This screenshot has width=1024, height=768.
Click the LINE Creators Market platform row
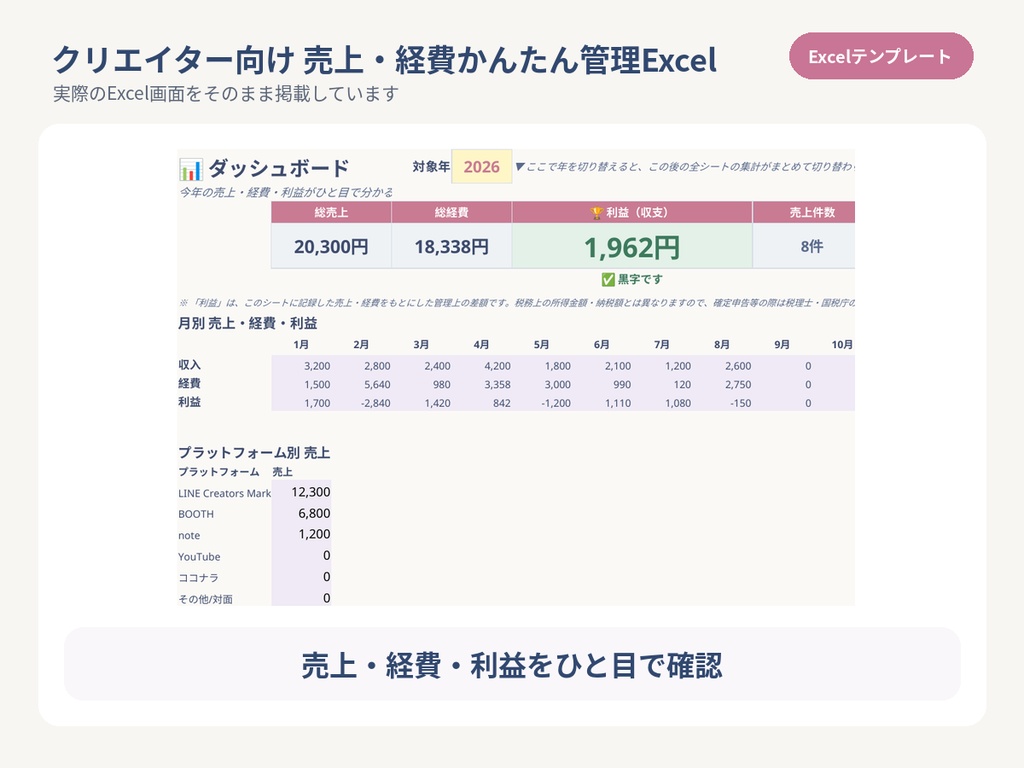(x=224, y=494)
